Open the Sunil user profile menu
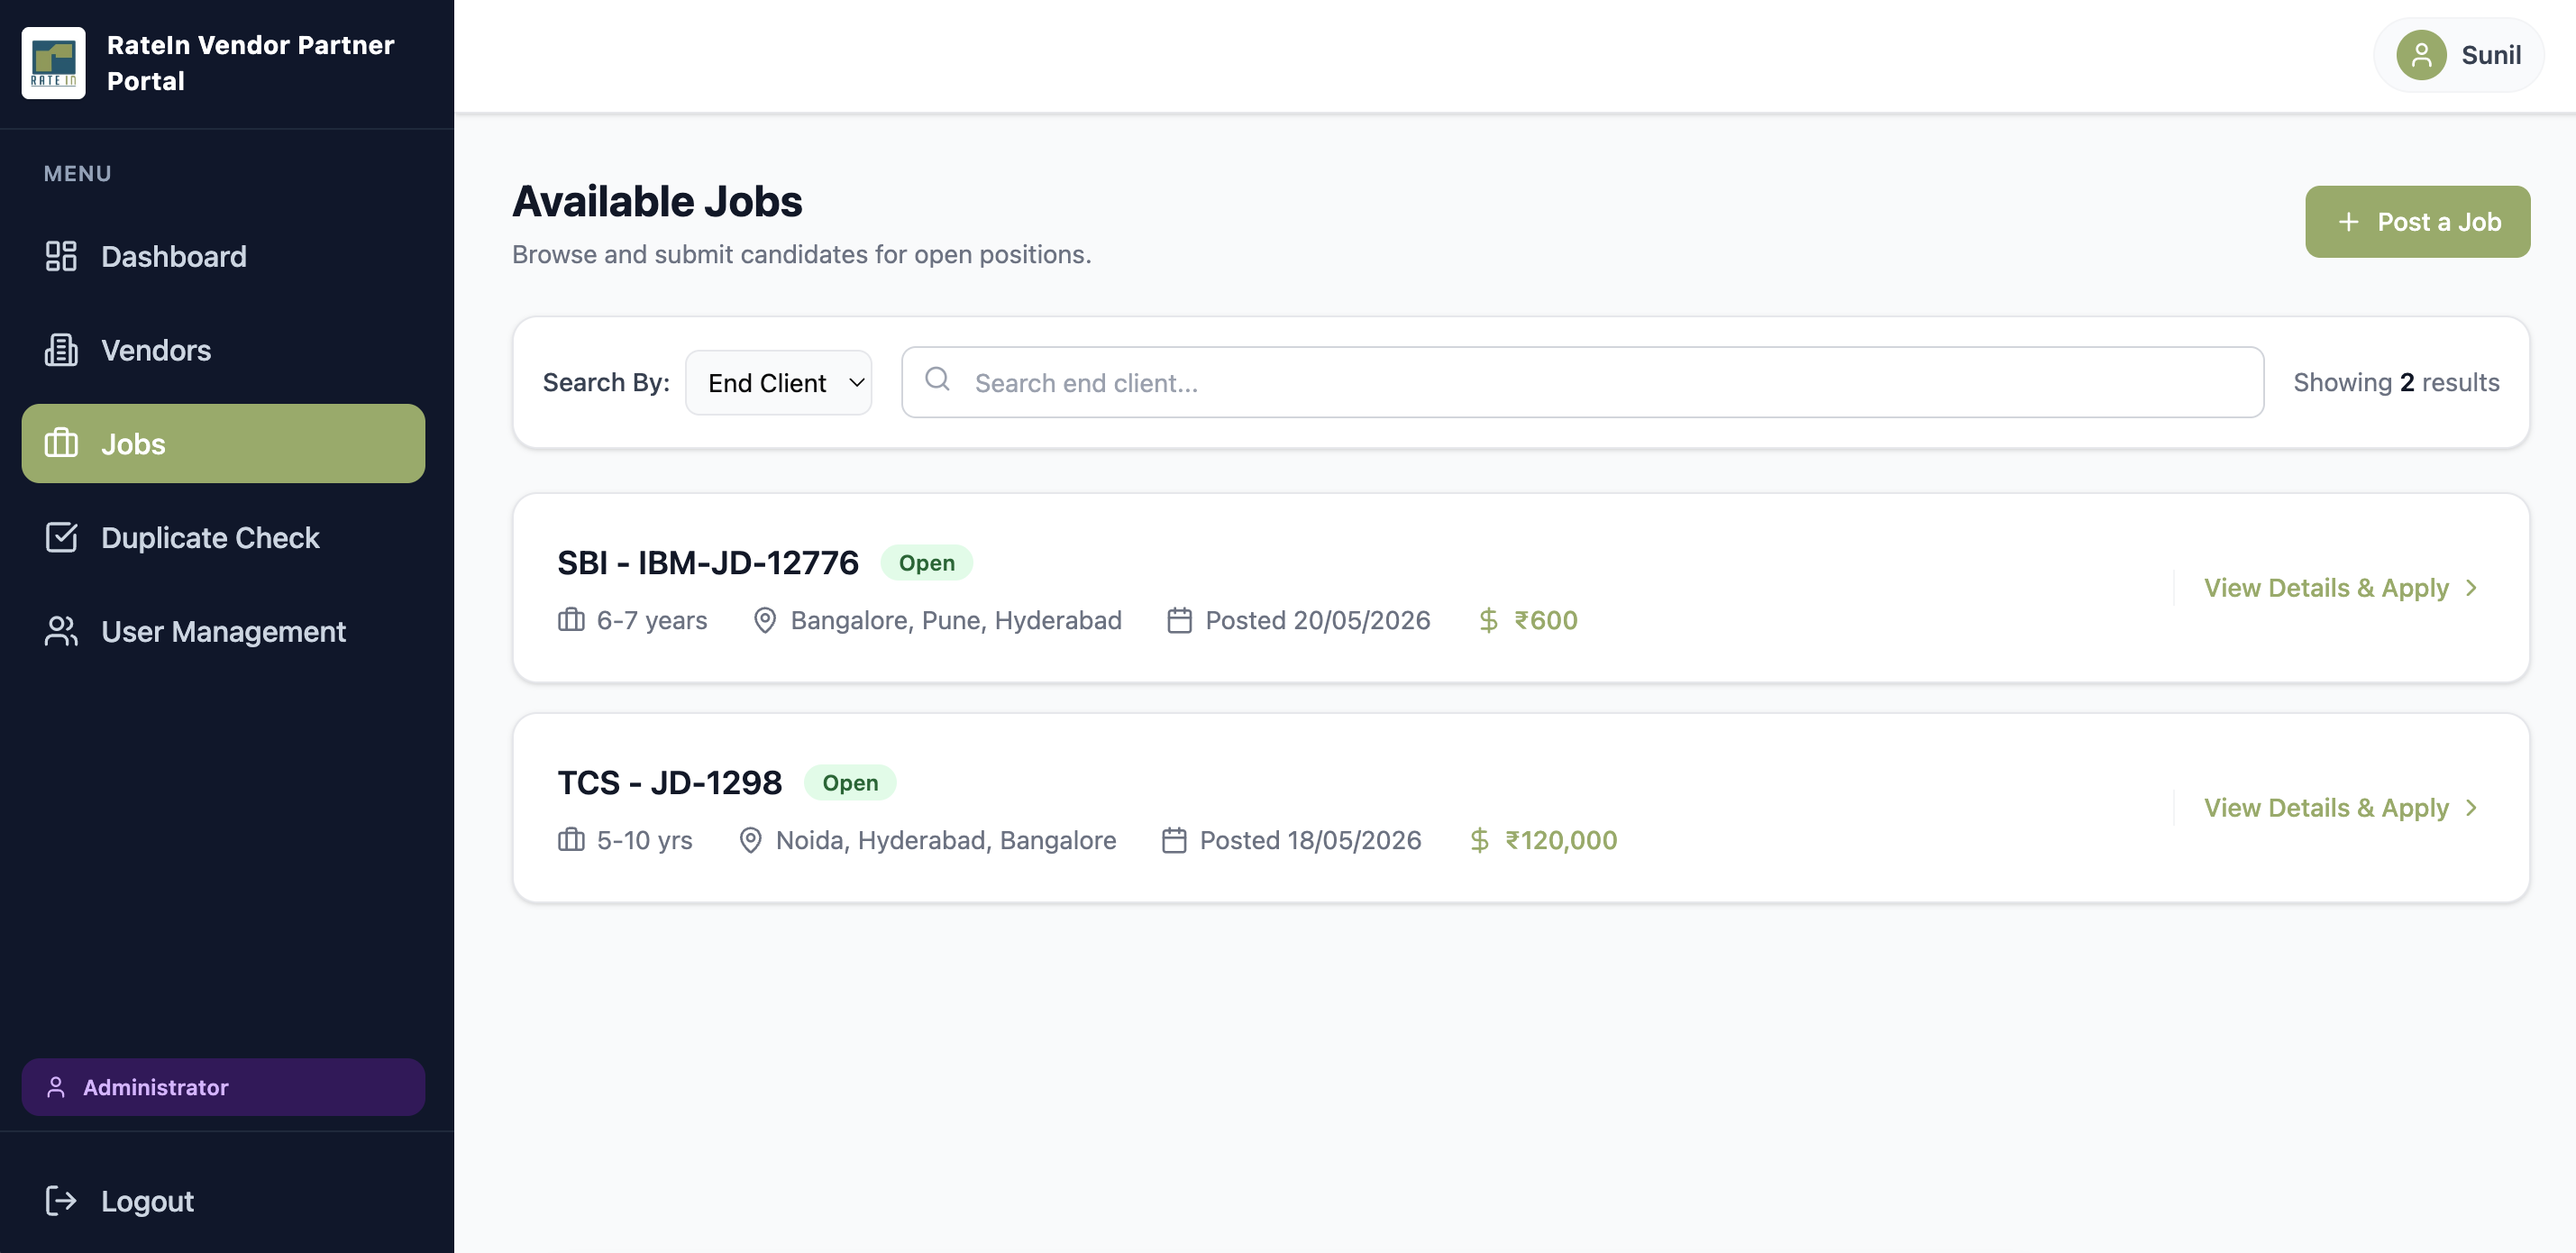Screen dimensions: 2576x1253 point(2458,55)
